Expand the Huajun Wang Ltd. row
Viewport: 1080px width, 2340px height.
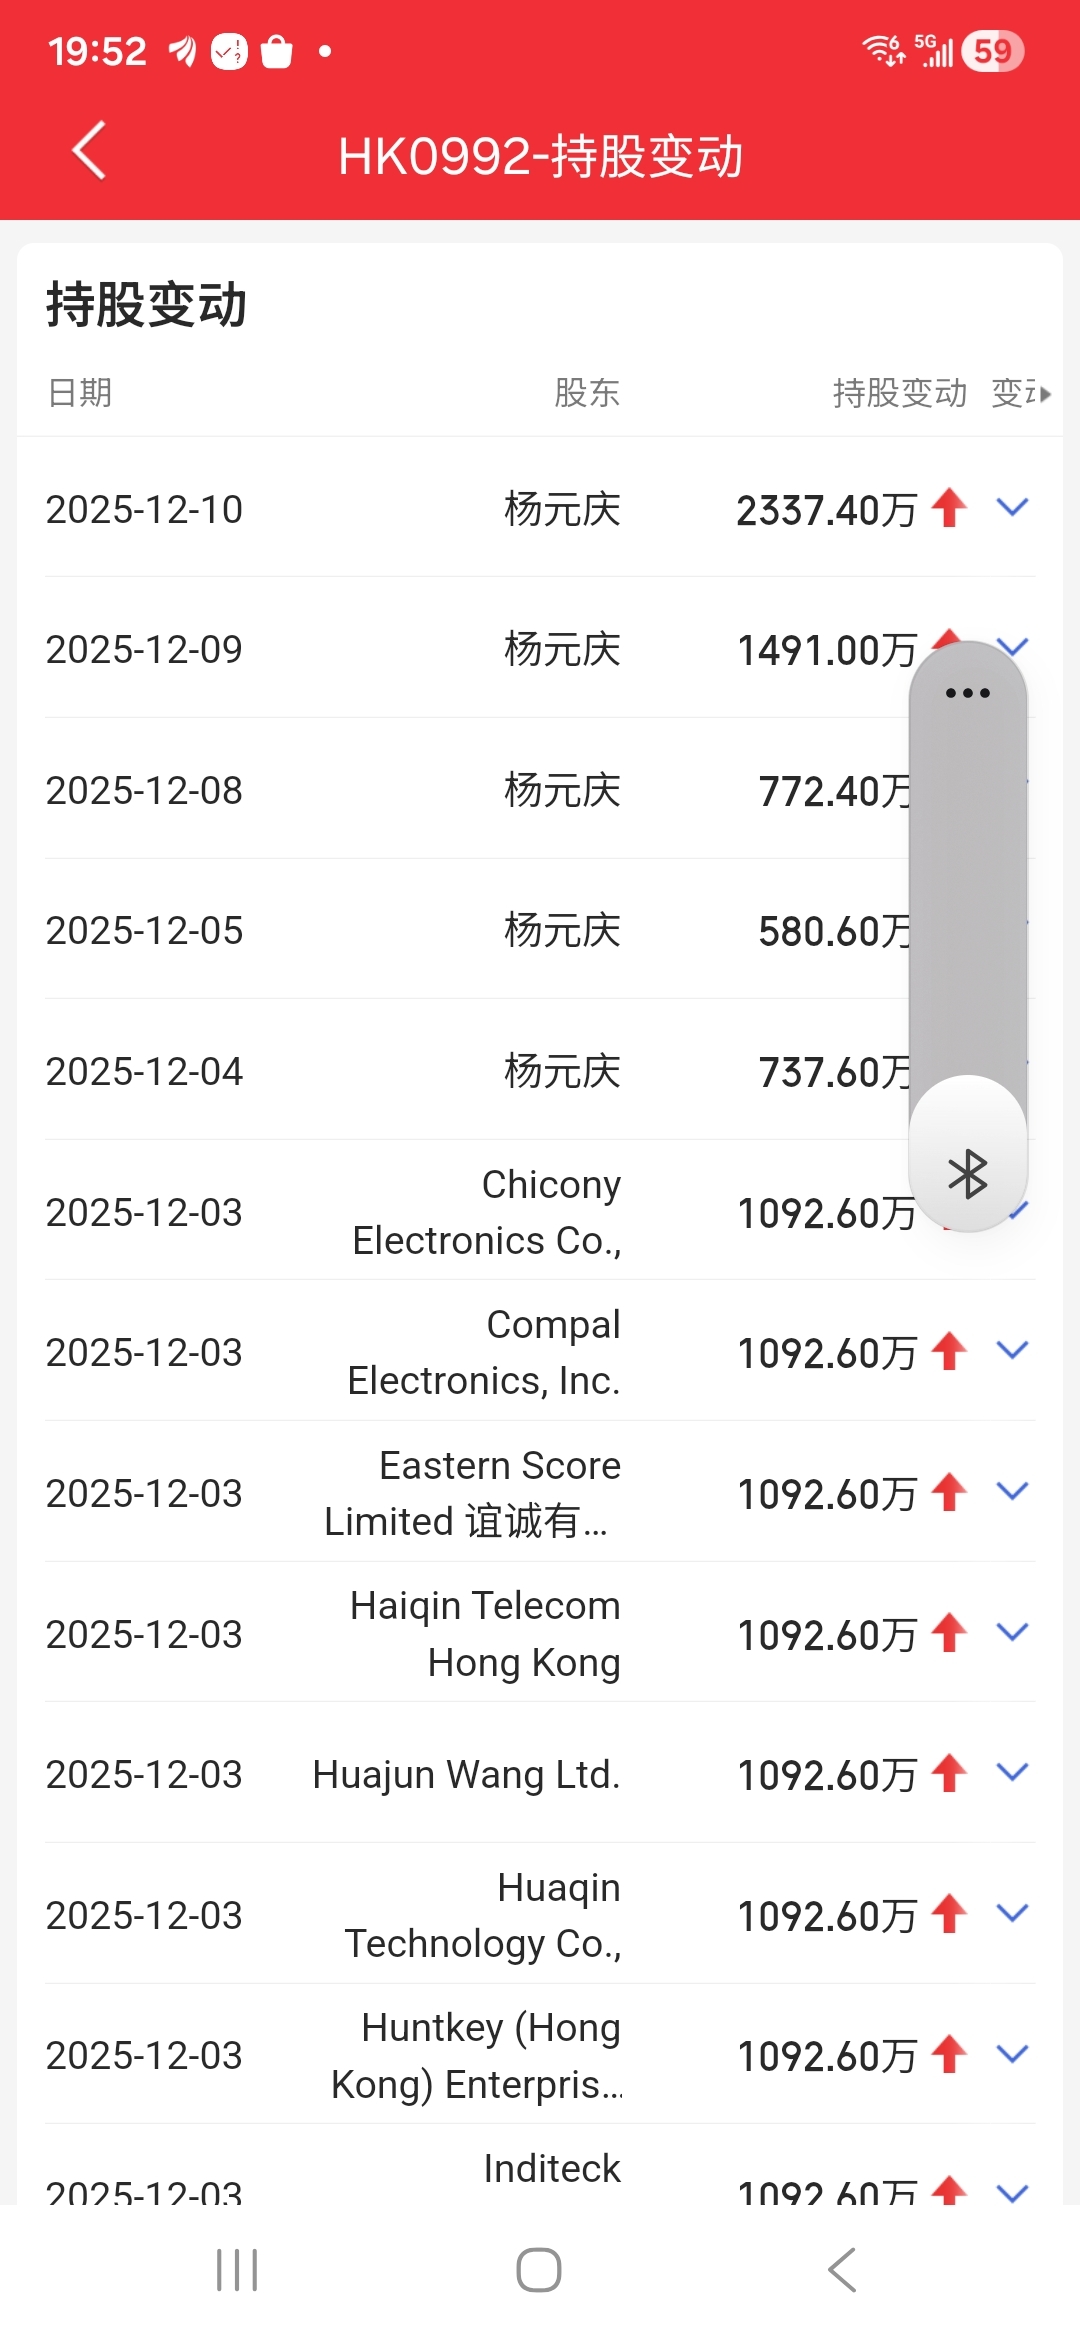click(x=1013, y=1774)
